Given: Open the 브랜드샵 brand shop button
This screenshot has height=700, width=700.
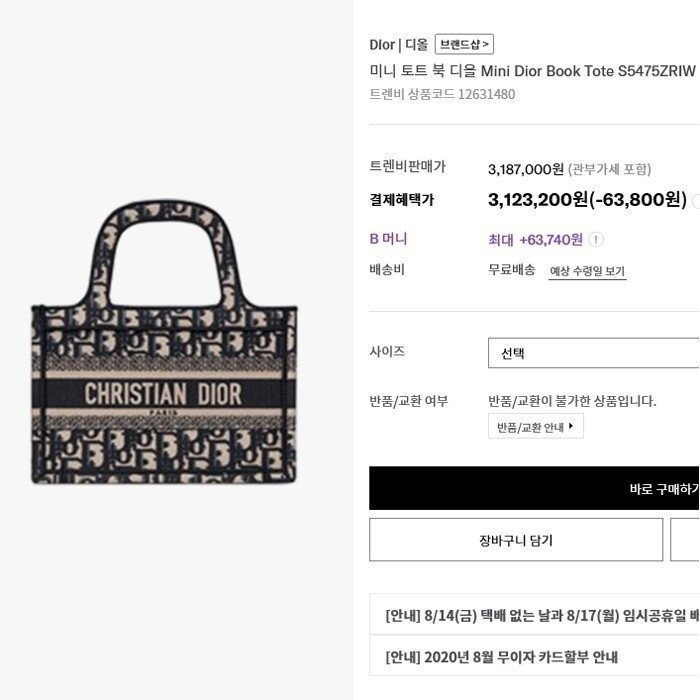Looking at the screenshot, I should point(464,44).
